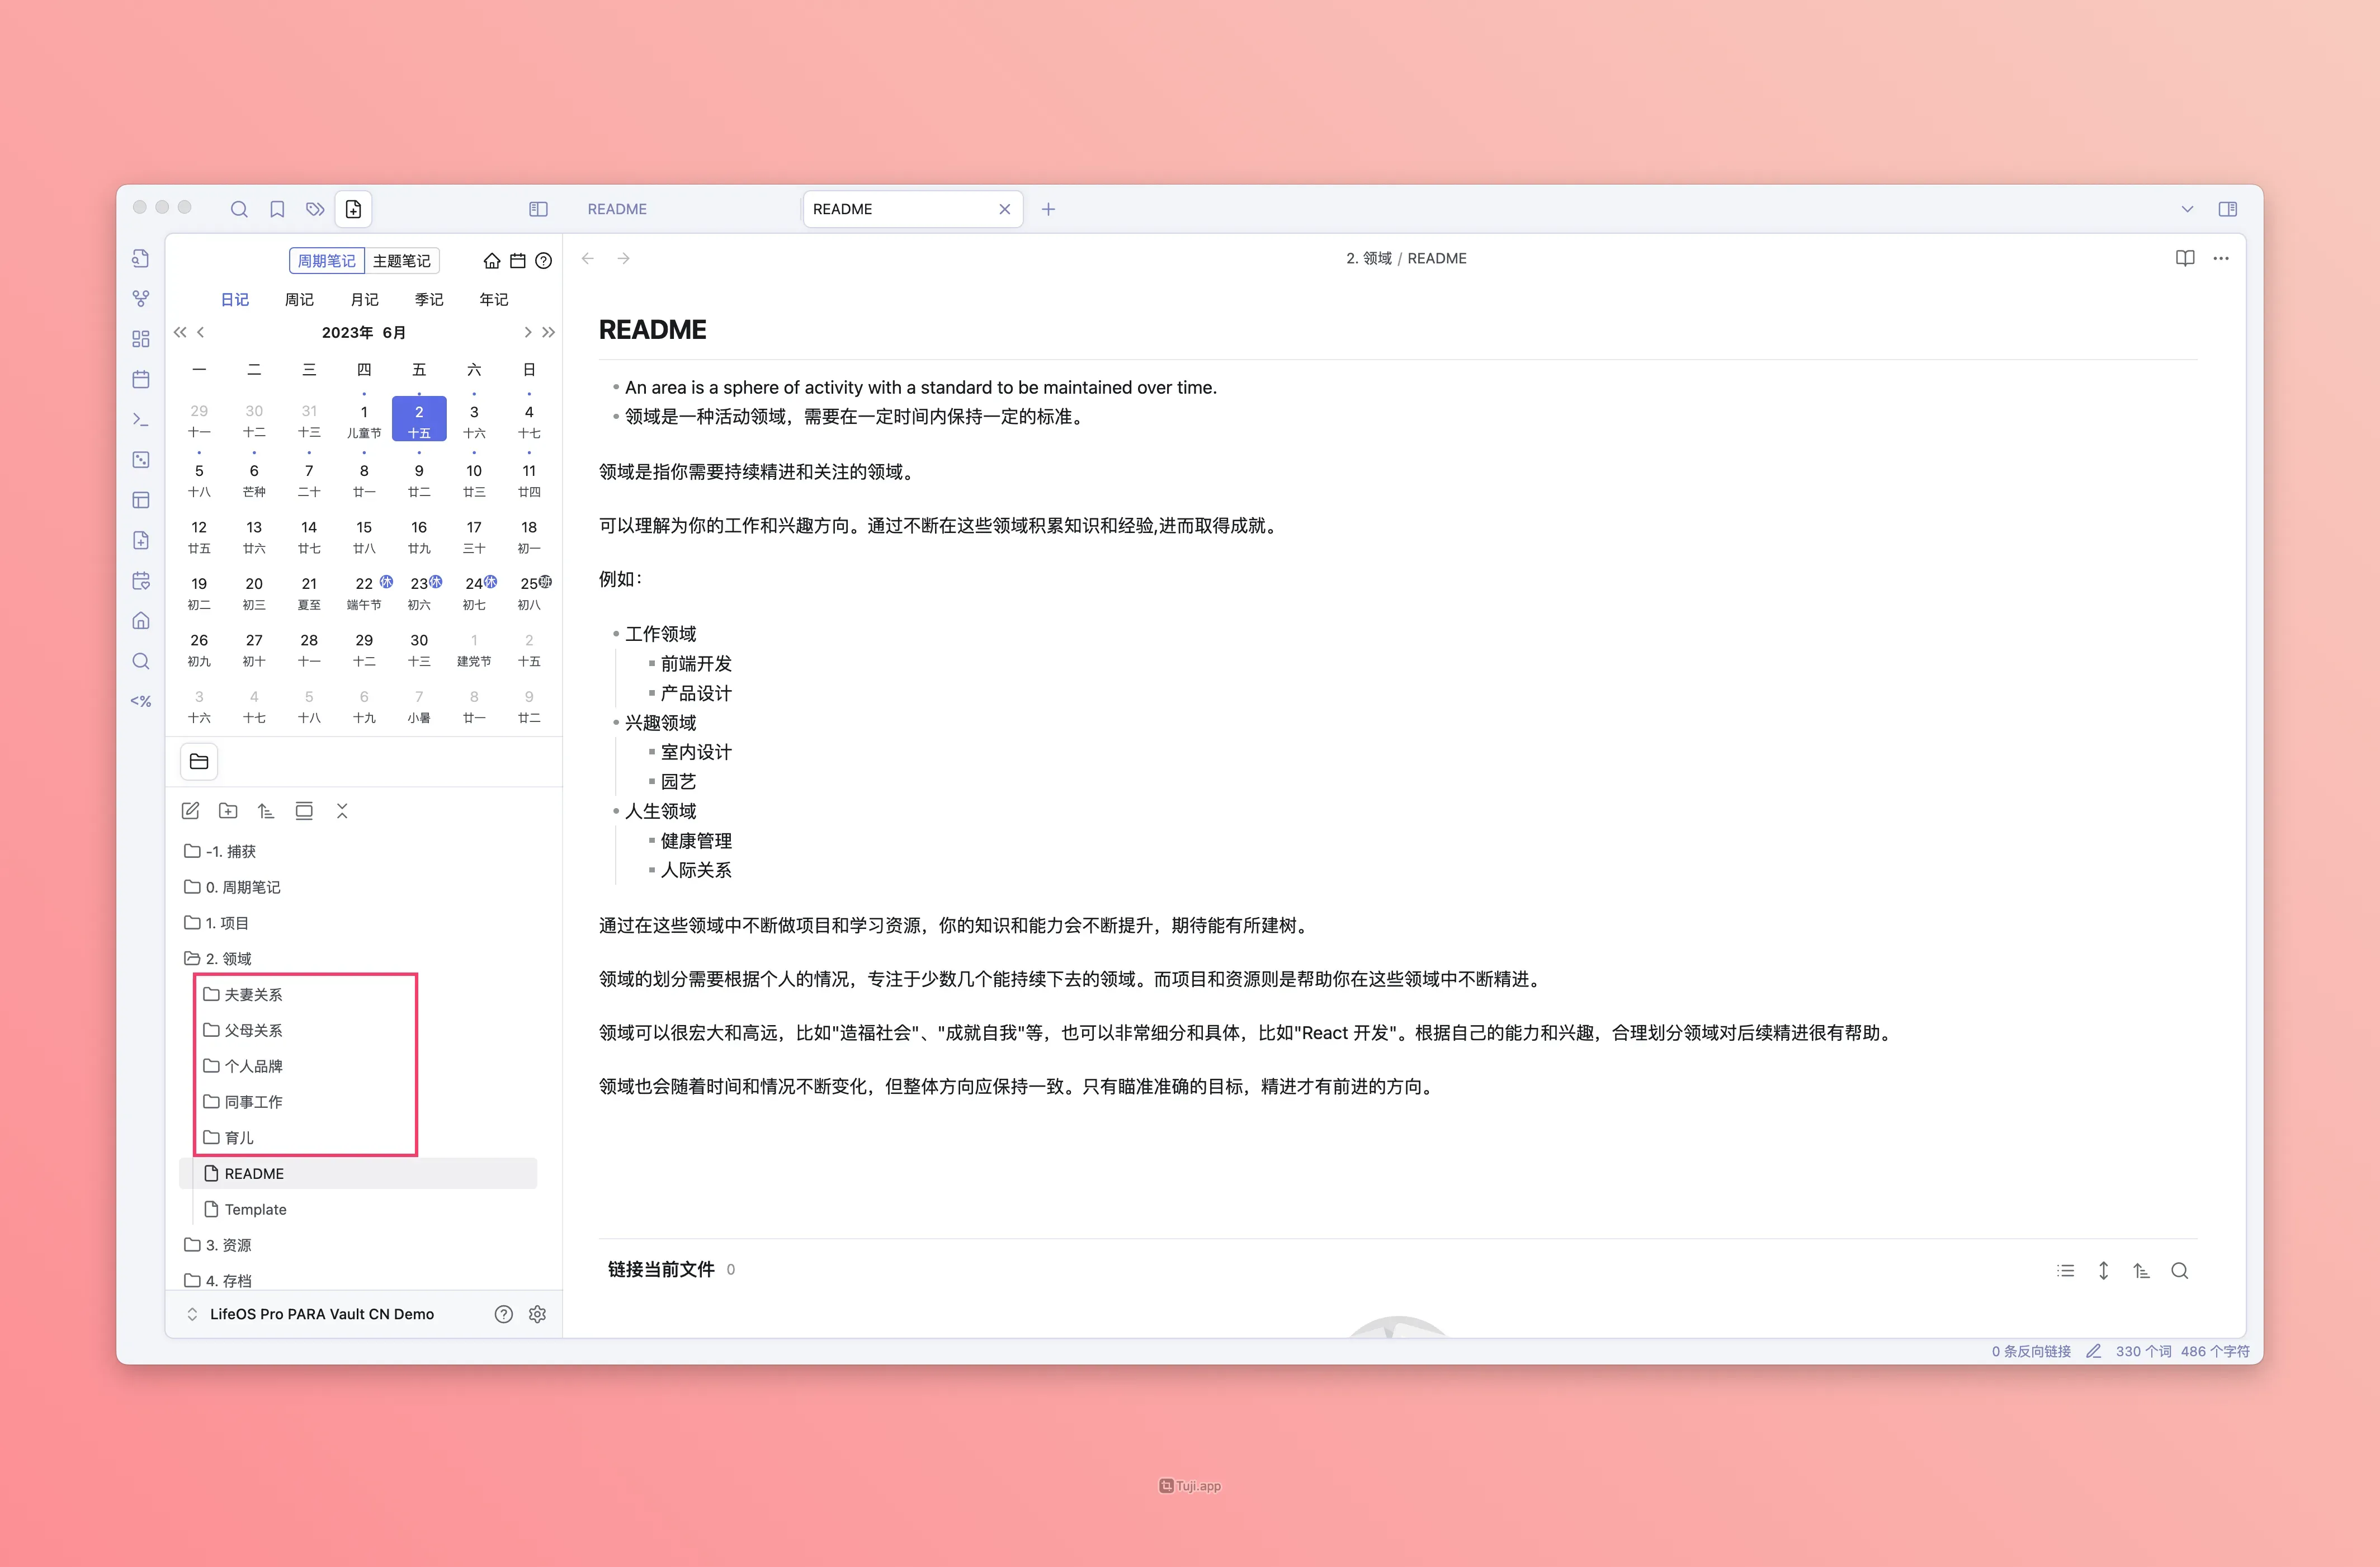Open graph view from left ribbon
The width and height of the screenshot is (2380, 1567).
tap(141, 298)
